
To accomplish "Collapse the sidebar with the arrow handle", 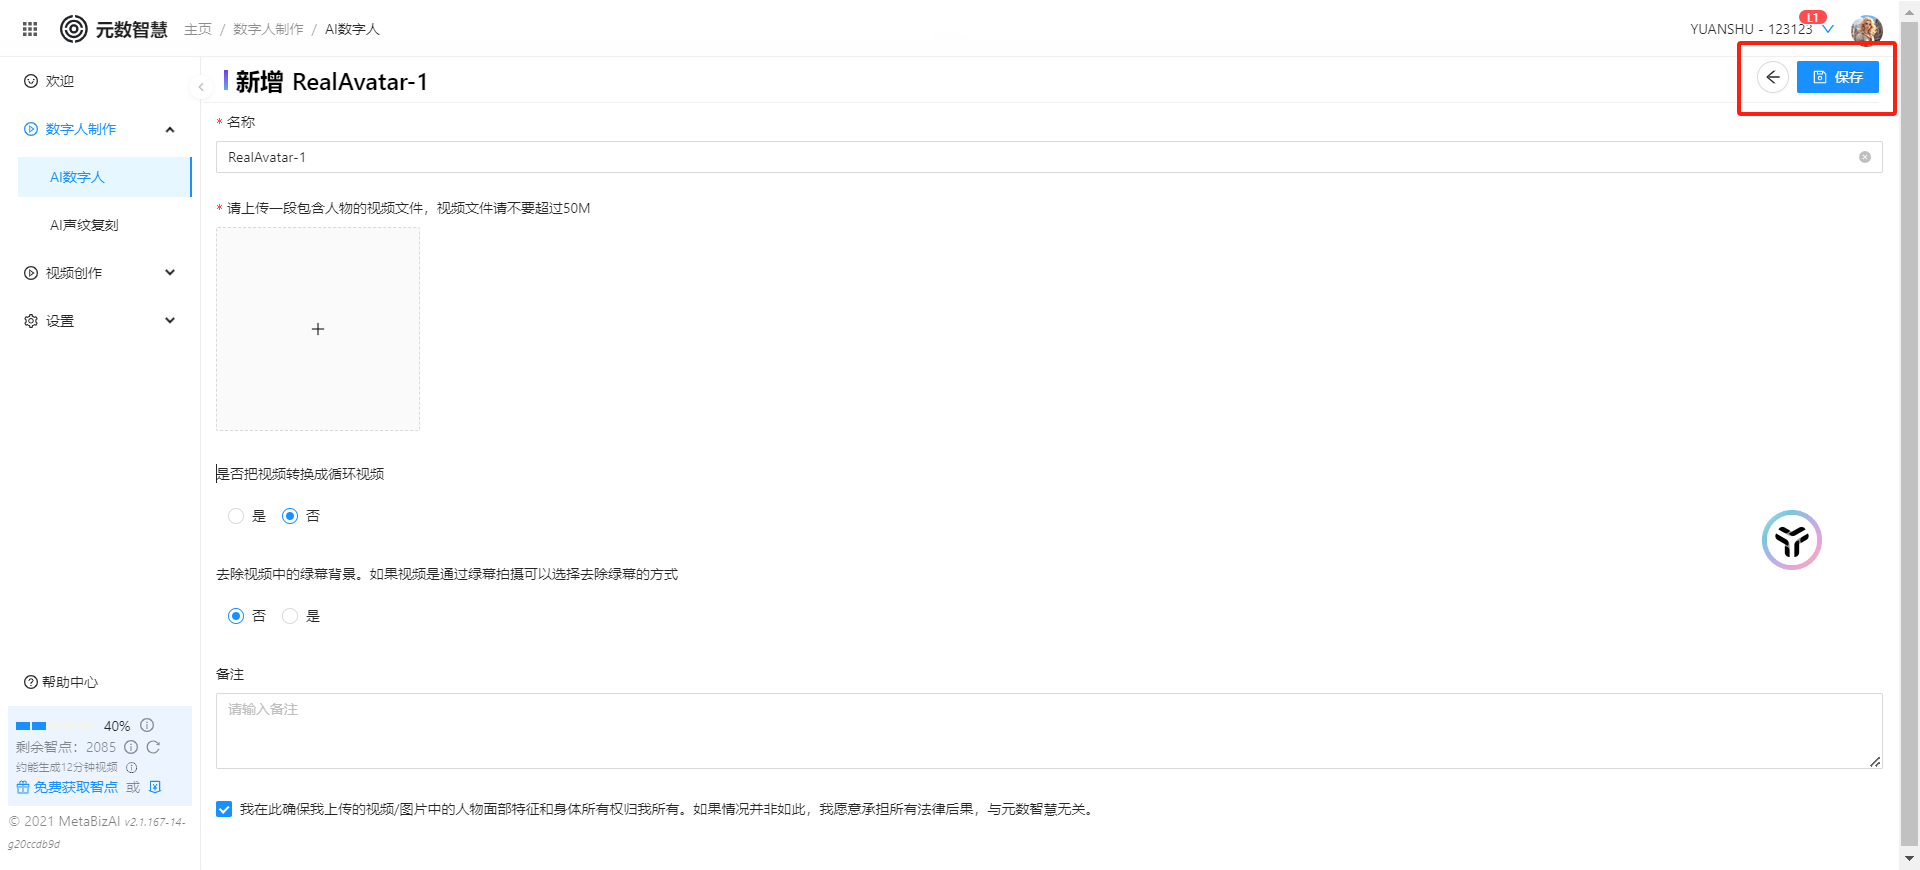I will point(201,87).
